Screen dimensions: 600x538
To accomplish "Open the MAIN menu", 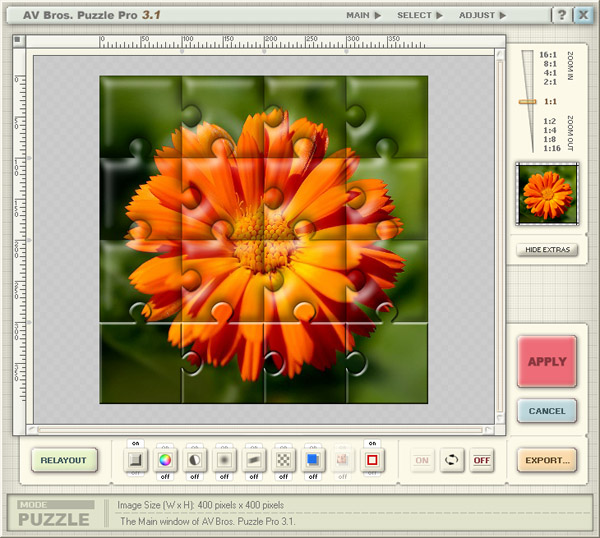I will pyautogui.click(x=363, y=15).
